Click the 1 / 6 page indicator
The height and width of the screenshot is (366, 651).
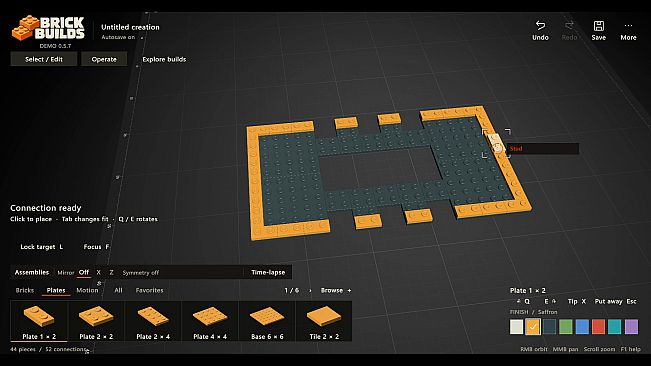tap(291, 290)
